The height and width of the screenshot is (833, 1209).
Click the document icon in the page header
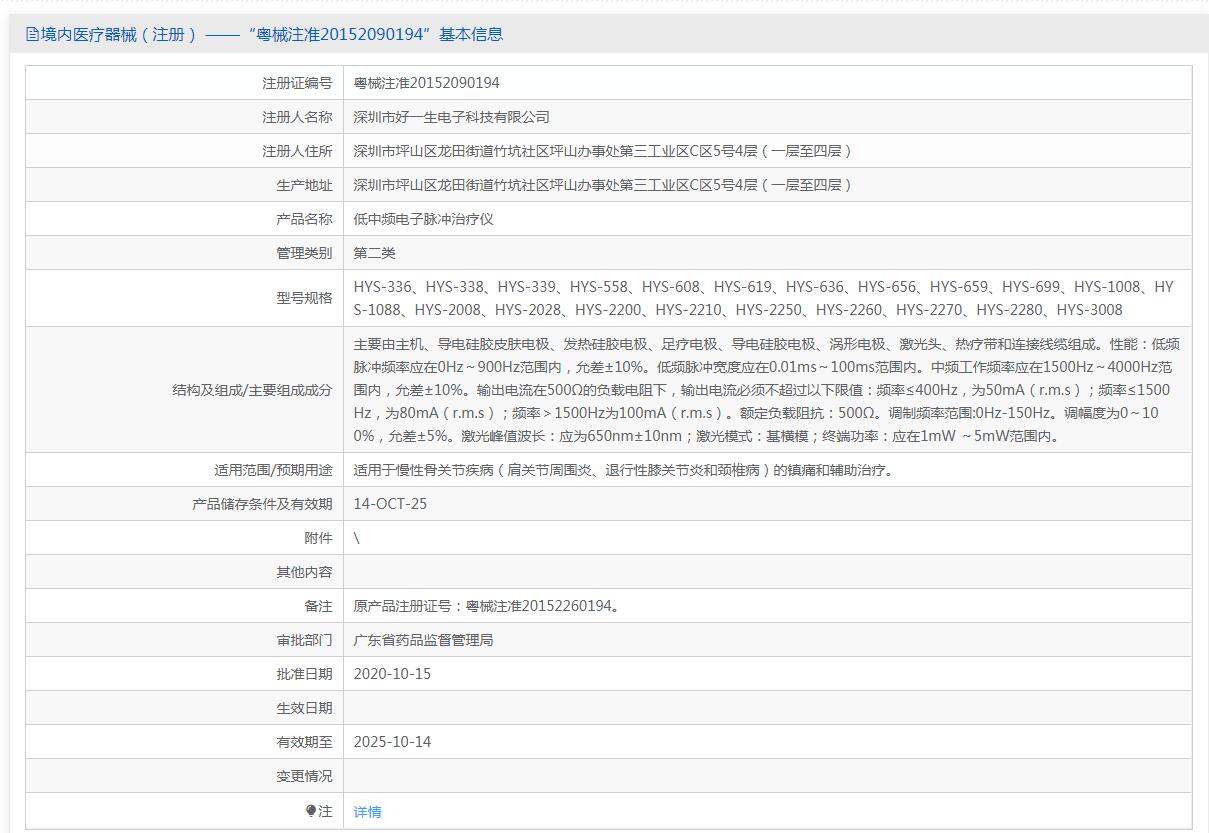[33, 35]
